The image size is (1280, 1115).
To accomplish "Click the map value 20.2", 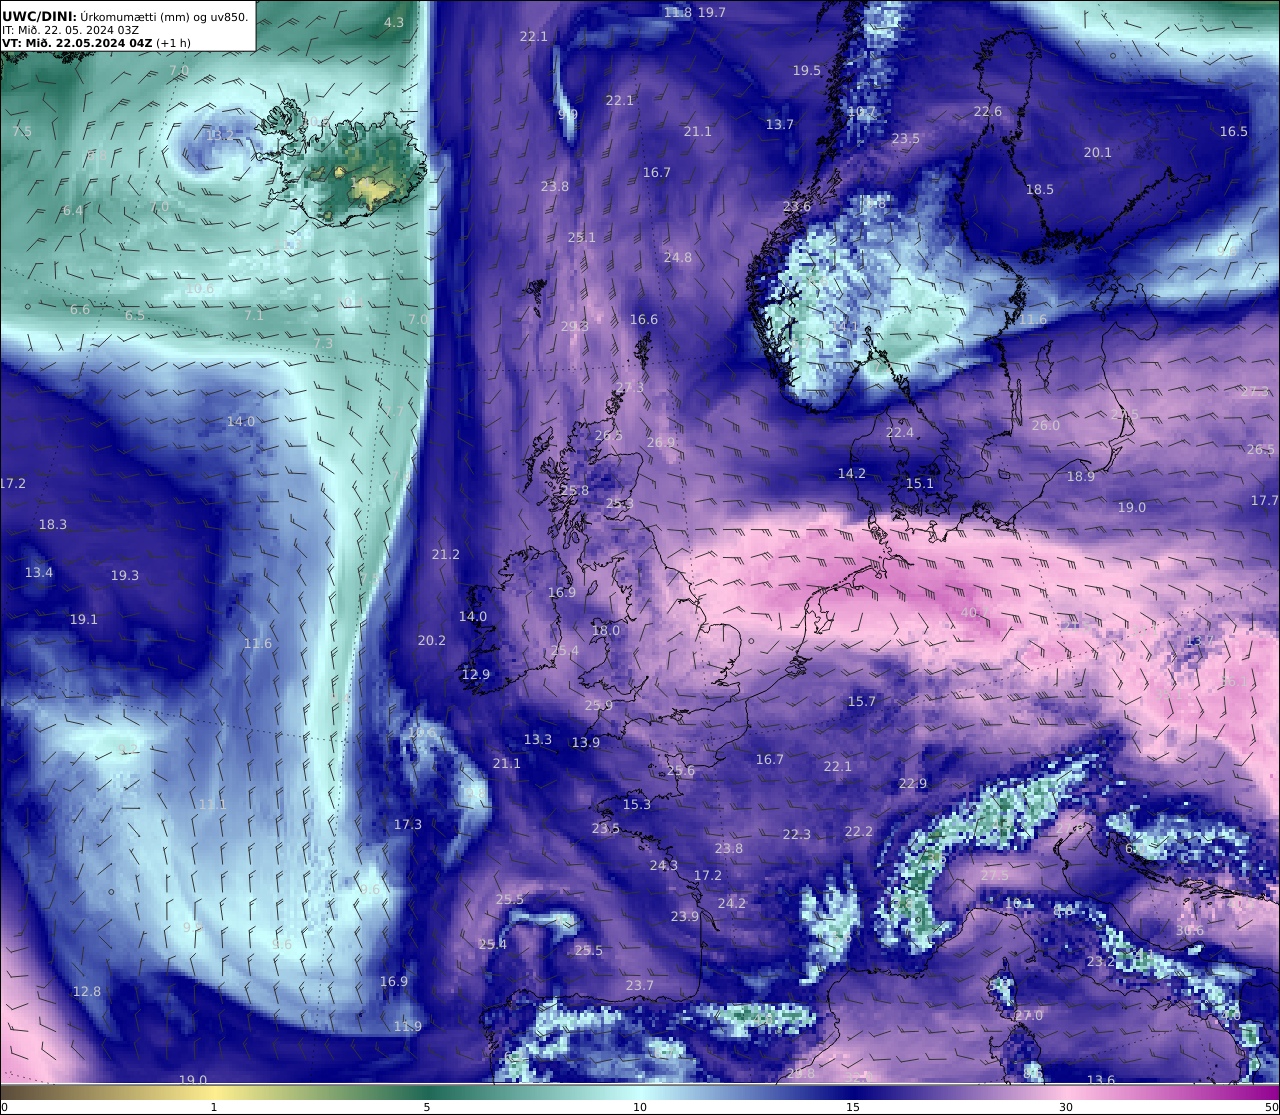I will pyautogui.click(x=432, y=640).
